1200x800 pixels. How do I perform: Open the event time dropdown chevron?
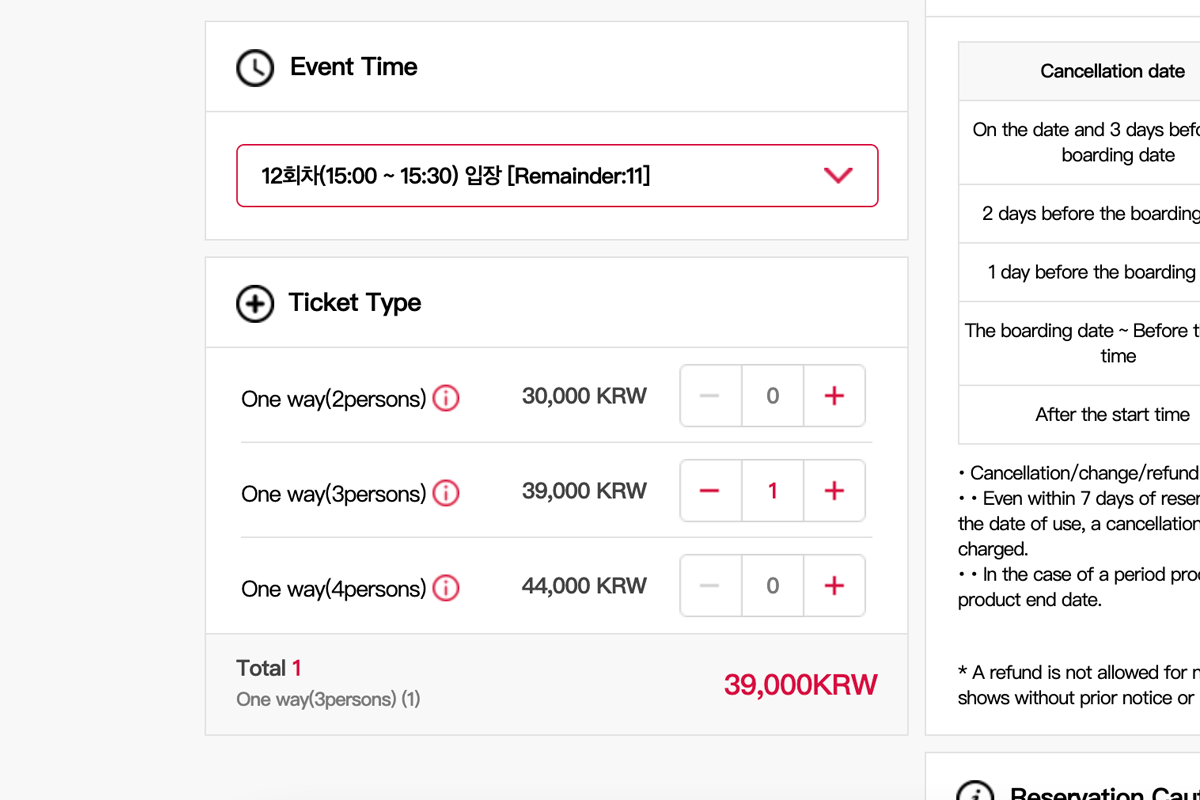click(x=837, y=176)
